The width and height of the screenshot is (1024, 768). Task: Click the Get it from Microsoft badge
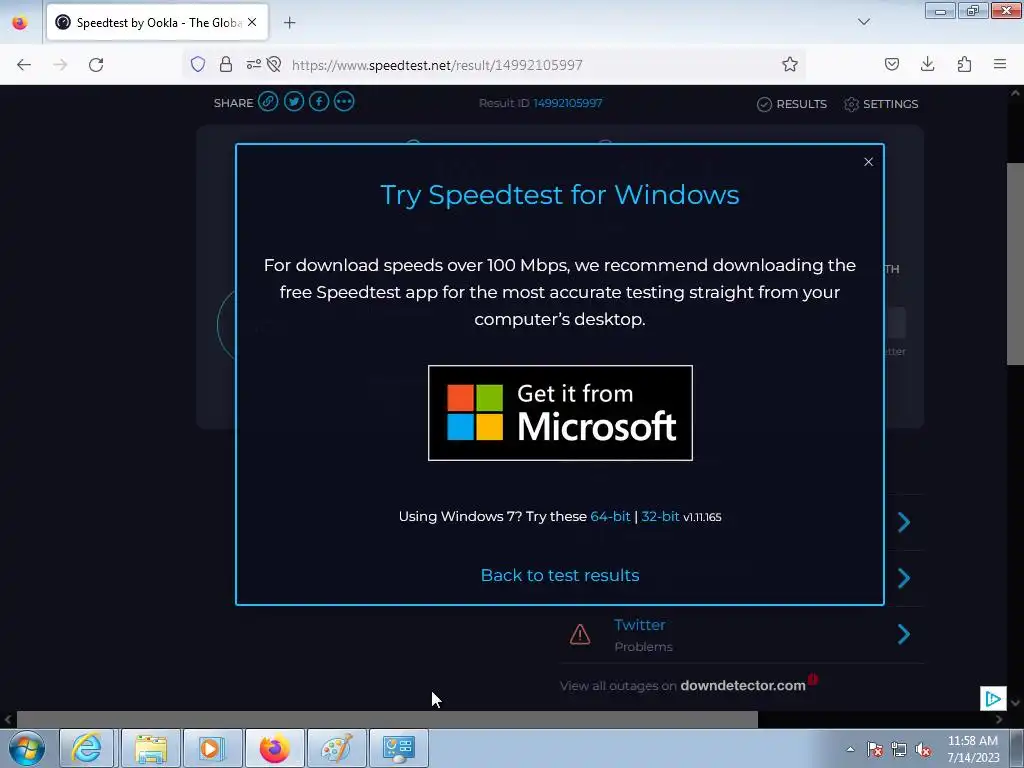pyautogui.click(x=560, y=413)
